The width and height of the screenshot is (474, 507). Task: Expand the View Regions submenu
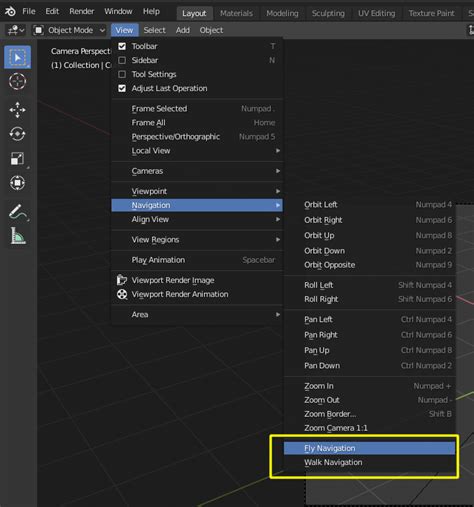pos(197,240)
